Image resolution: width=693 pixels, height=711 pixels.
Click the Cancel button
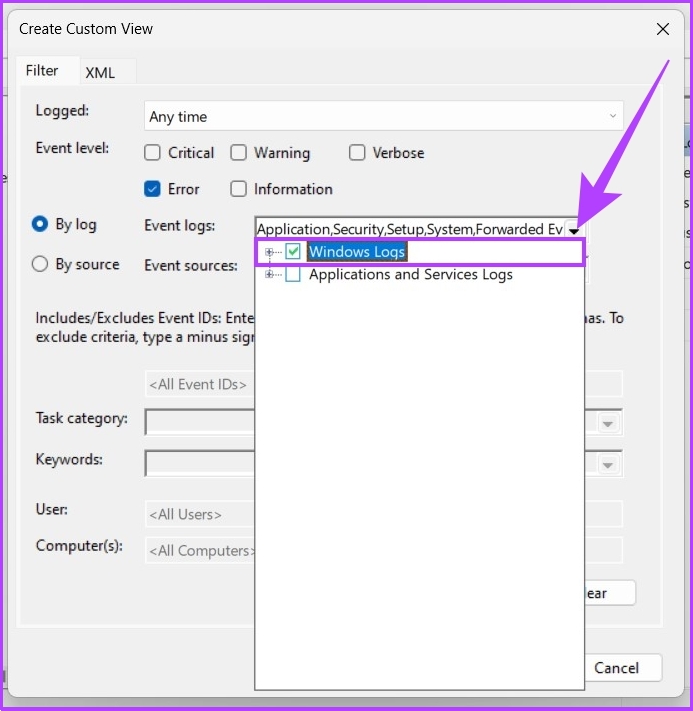[623, 667]
